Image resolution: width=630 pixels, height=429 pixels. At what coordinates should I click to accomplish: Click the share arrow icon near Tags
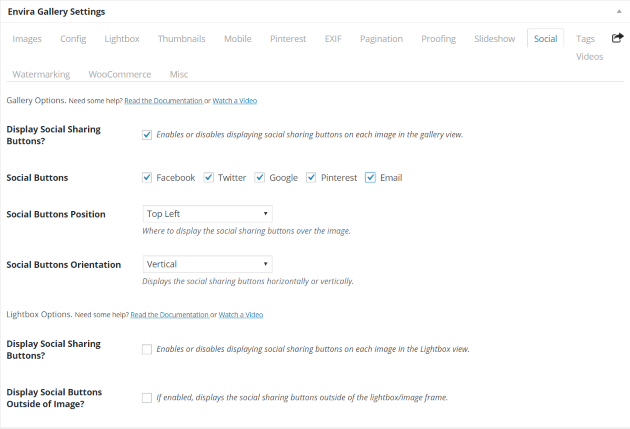[x=618, y=38]
